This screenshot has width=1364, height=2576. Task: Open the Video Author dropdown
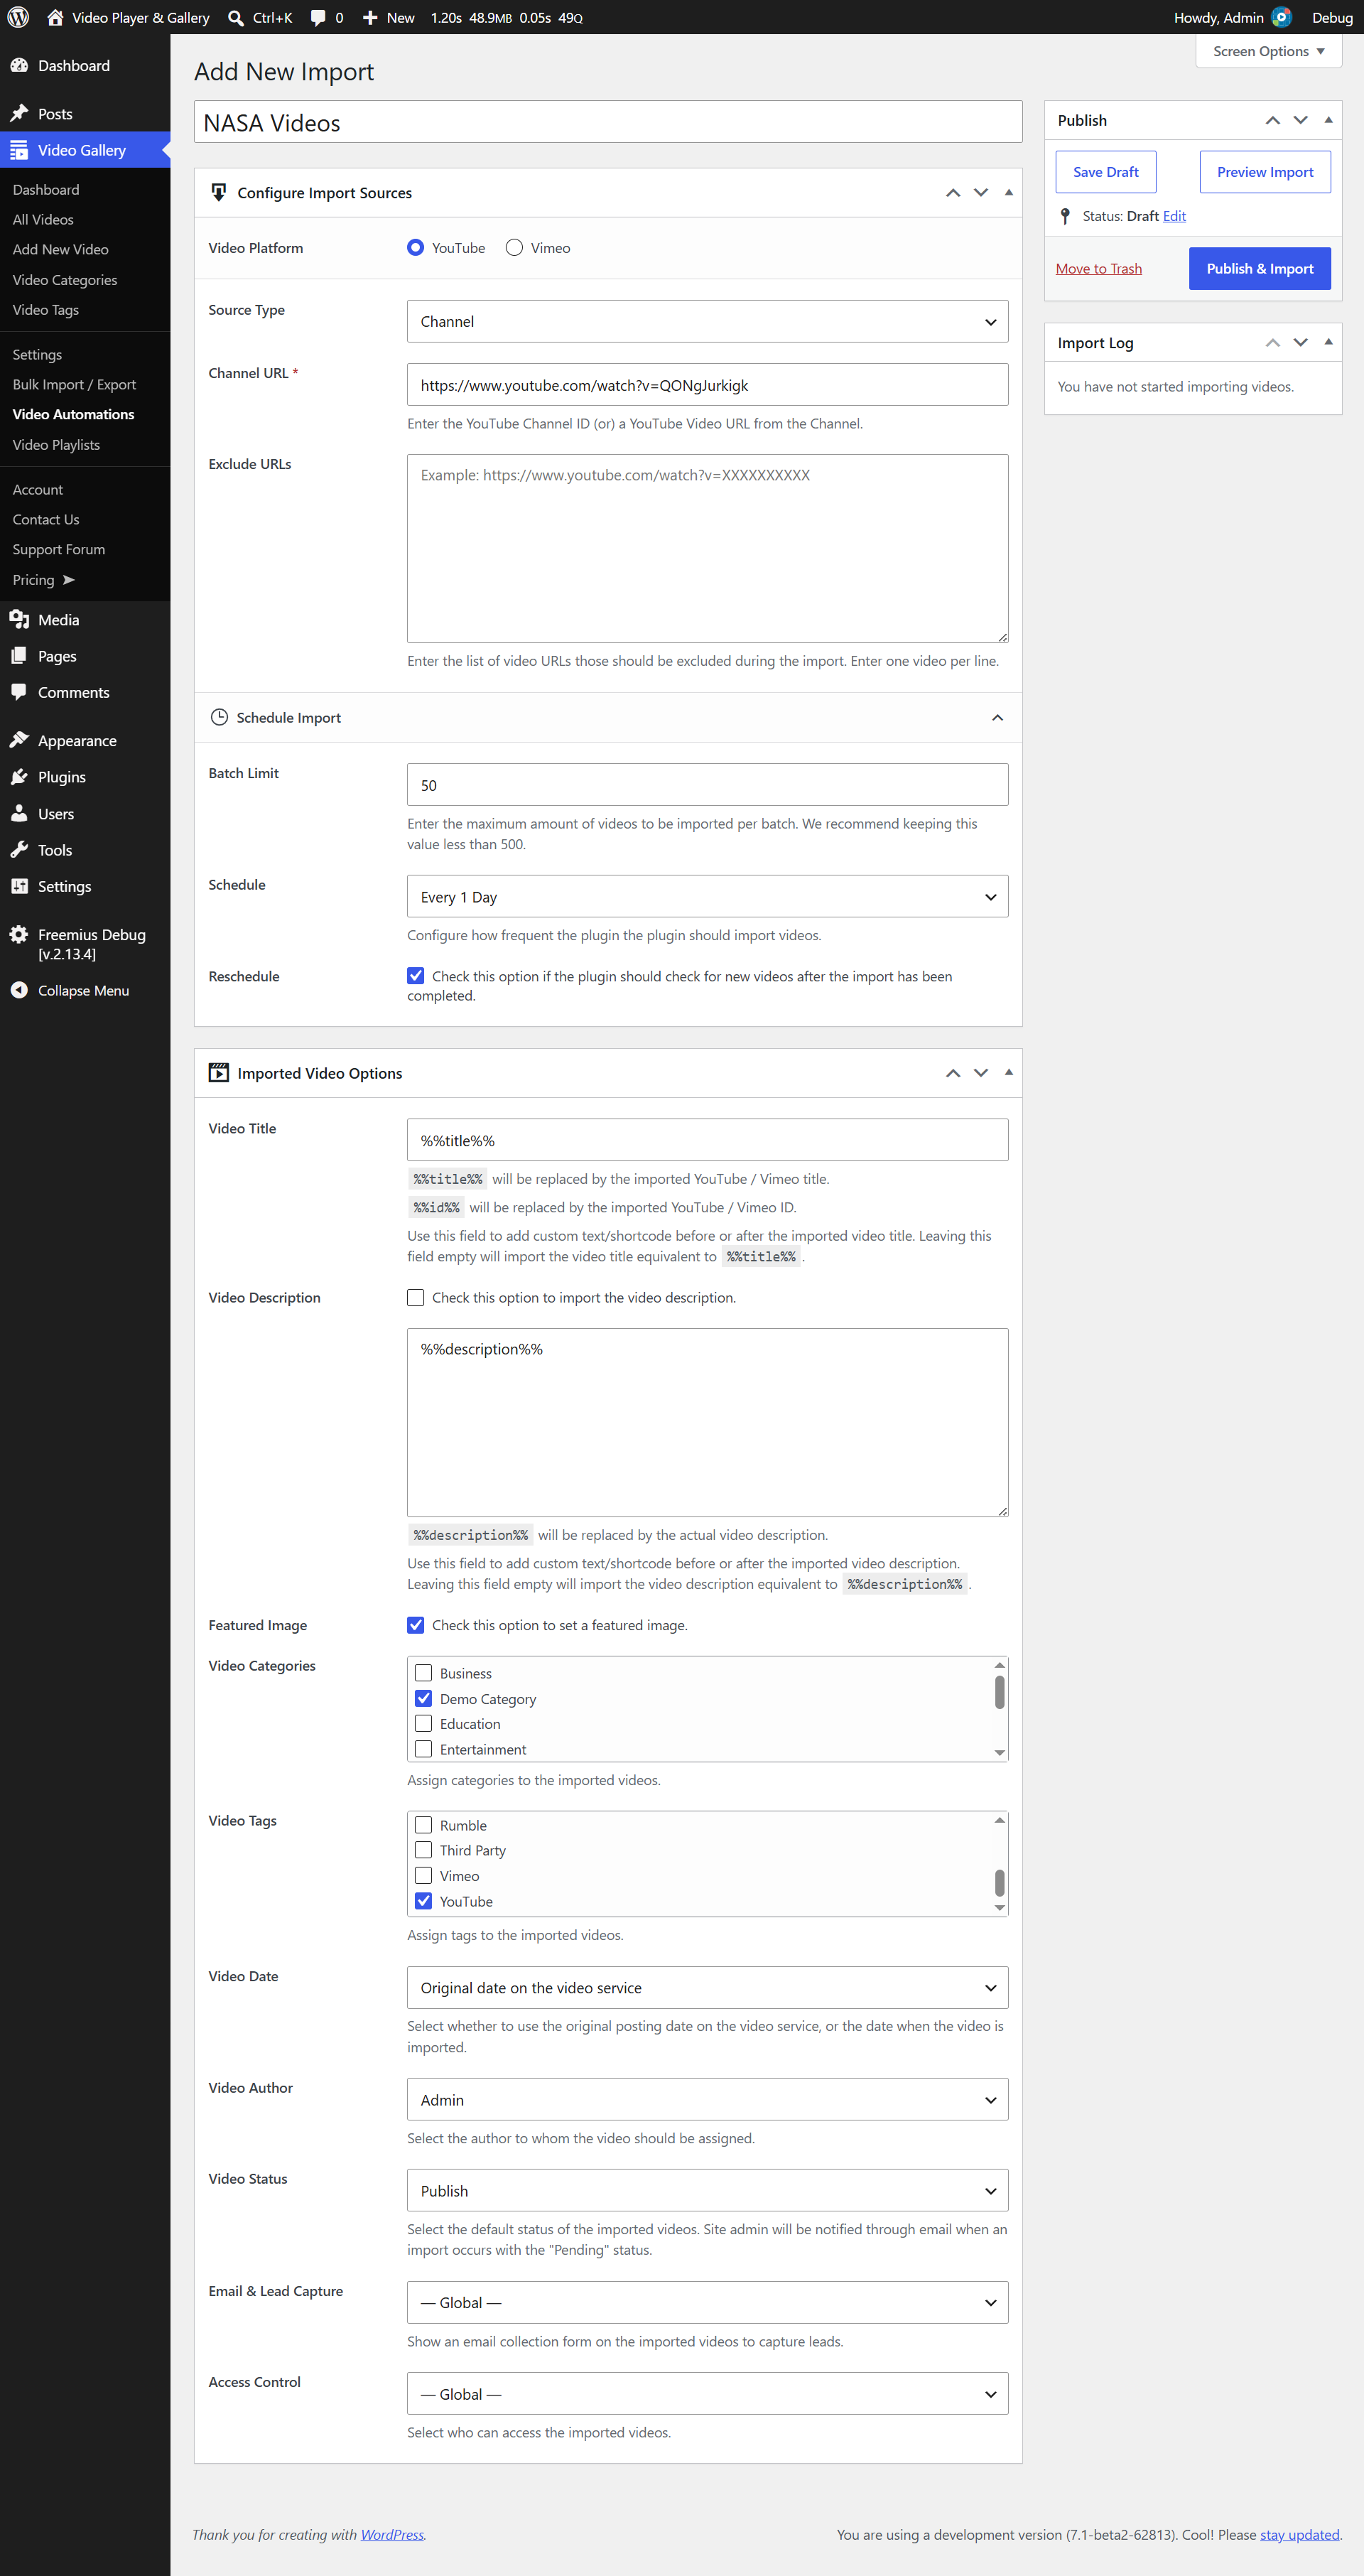708,2099
